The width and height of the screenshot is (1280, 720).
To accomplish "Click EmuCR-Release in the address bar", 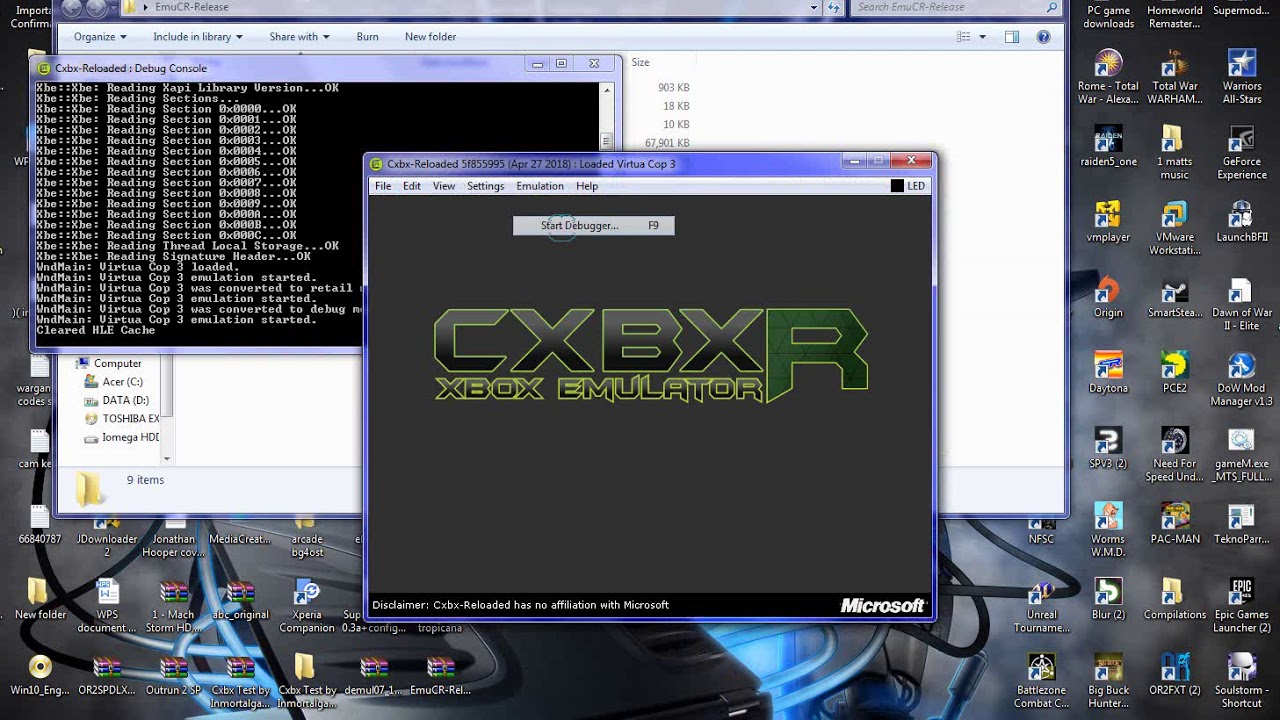I will (x=191, y=7).
